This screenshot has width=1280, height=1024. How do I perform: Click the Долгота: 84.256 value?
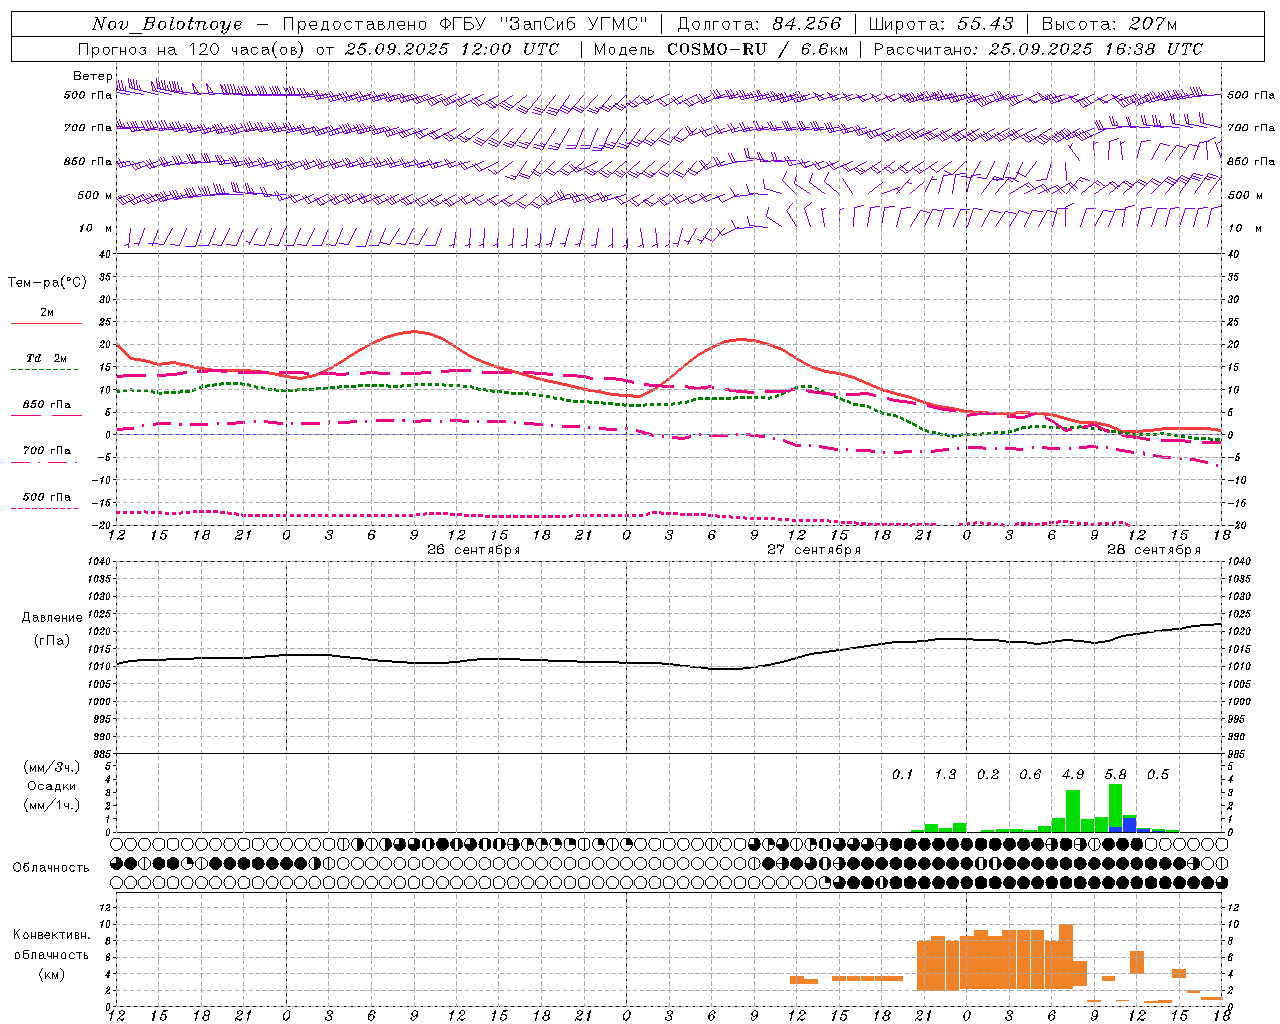760,24
